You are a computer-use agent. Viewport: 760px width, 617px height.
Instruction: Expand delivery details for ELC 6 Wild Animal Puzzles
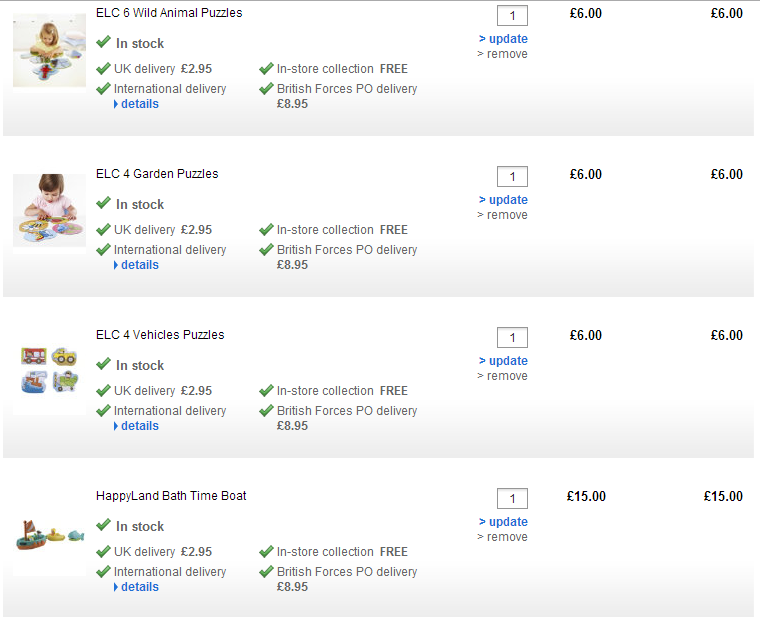(x=136, y=104)
